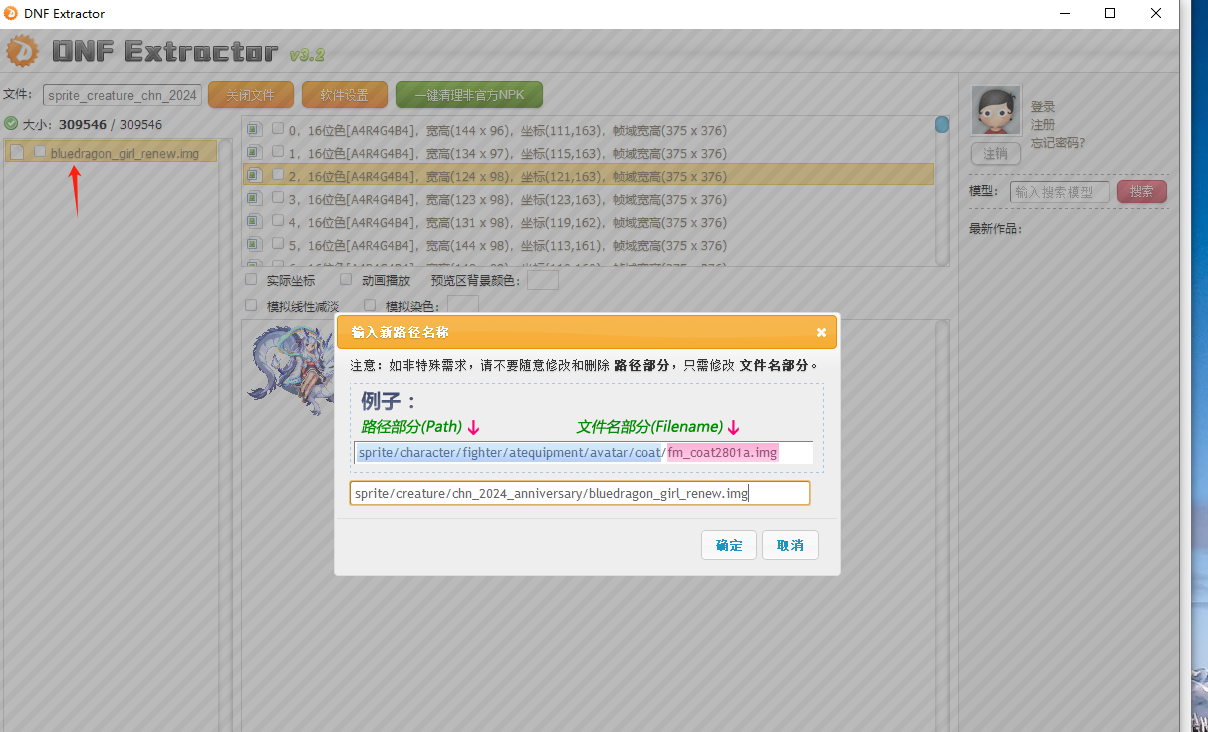Click the 关闭文件 button

tap(250, 95)
